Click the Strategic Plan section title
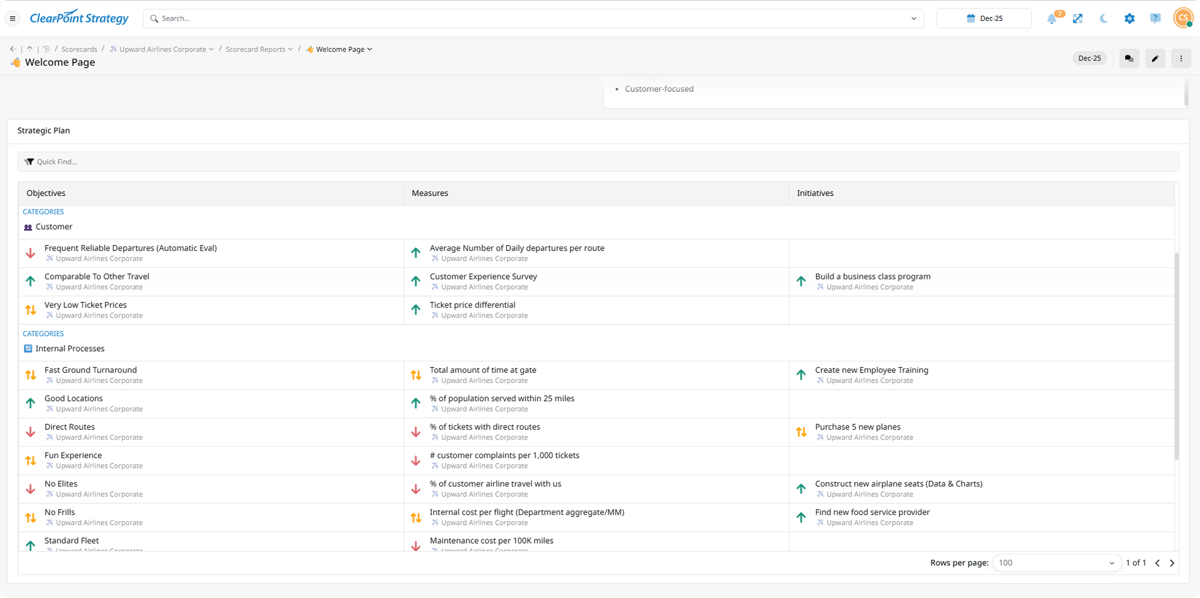The width and height of the screenshot is (1200, 598). [x=44, y=131]
